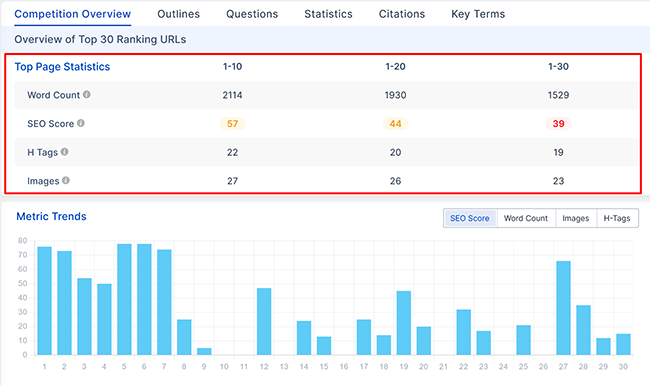Click H Tags value 20
650x386 pixels.
(395, 153)
